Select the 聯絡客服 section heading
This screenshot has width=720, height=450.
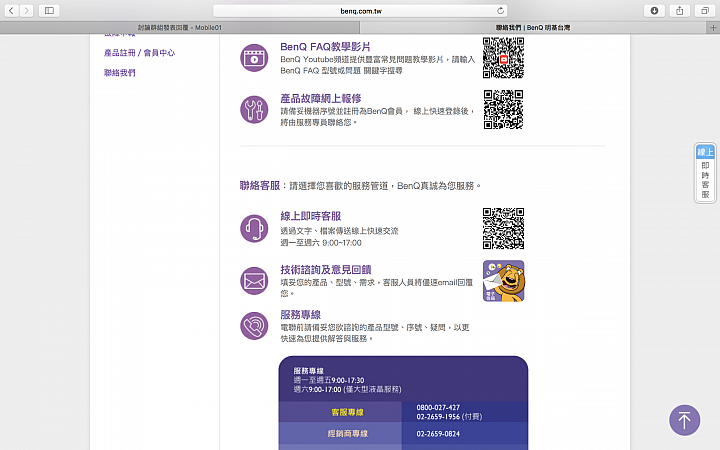(259, 186)
